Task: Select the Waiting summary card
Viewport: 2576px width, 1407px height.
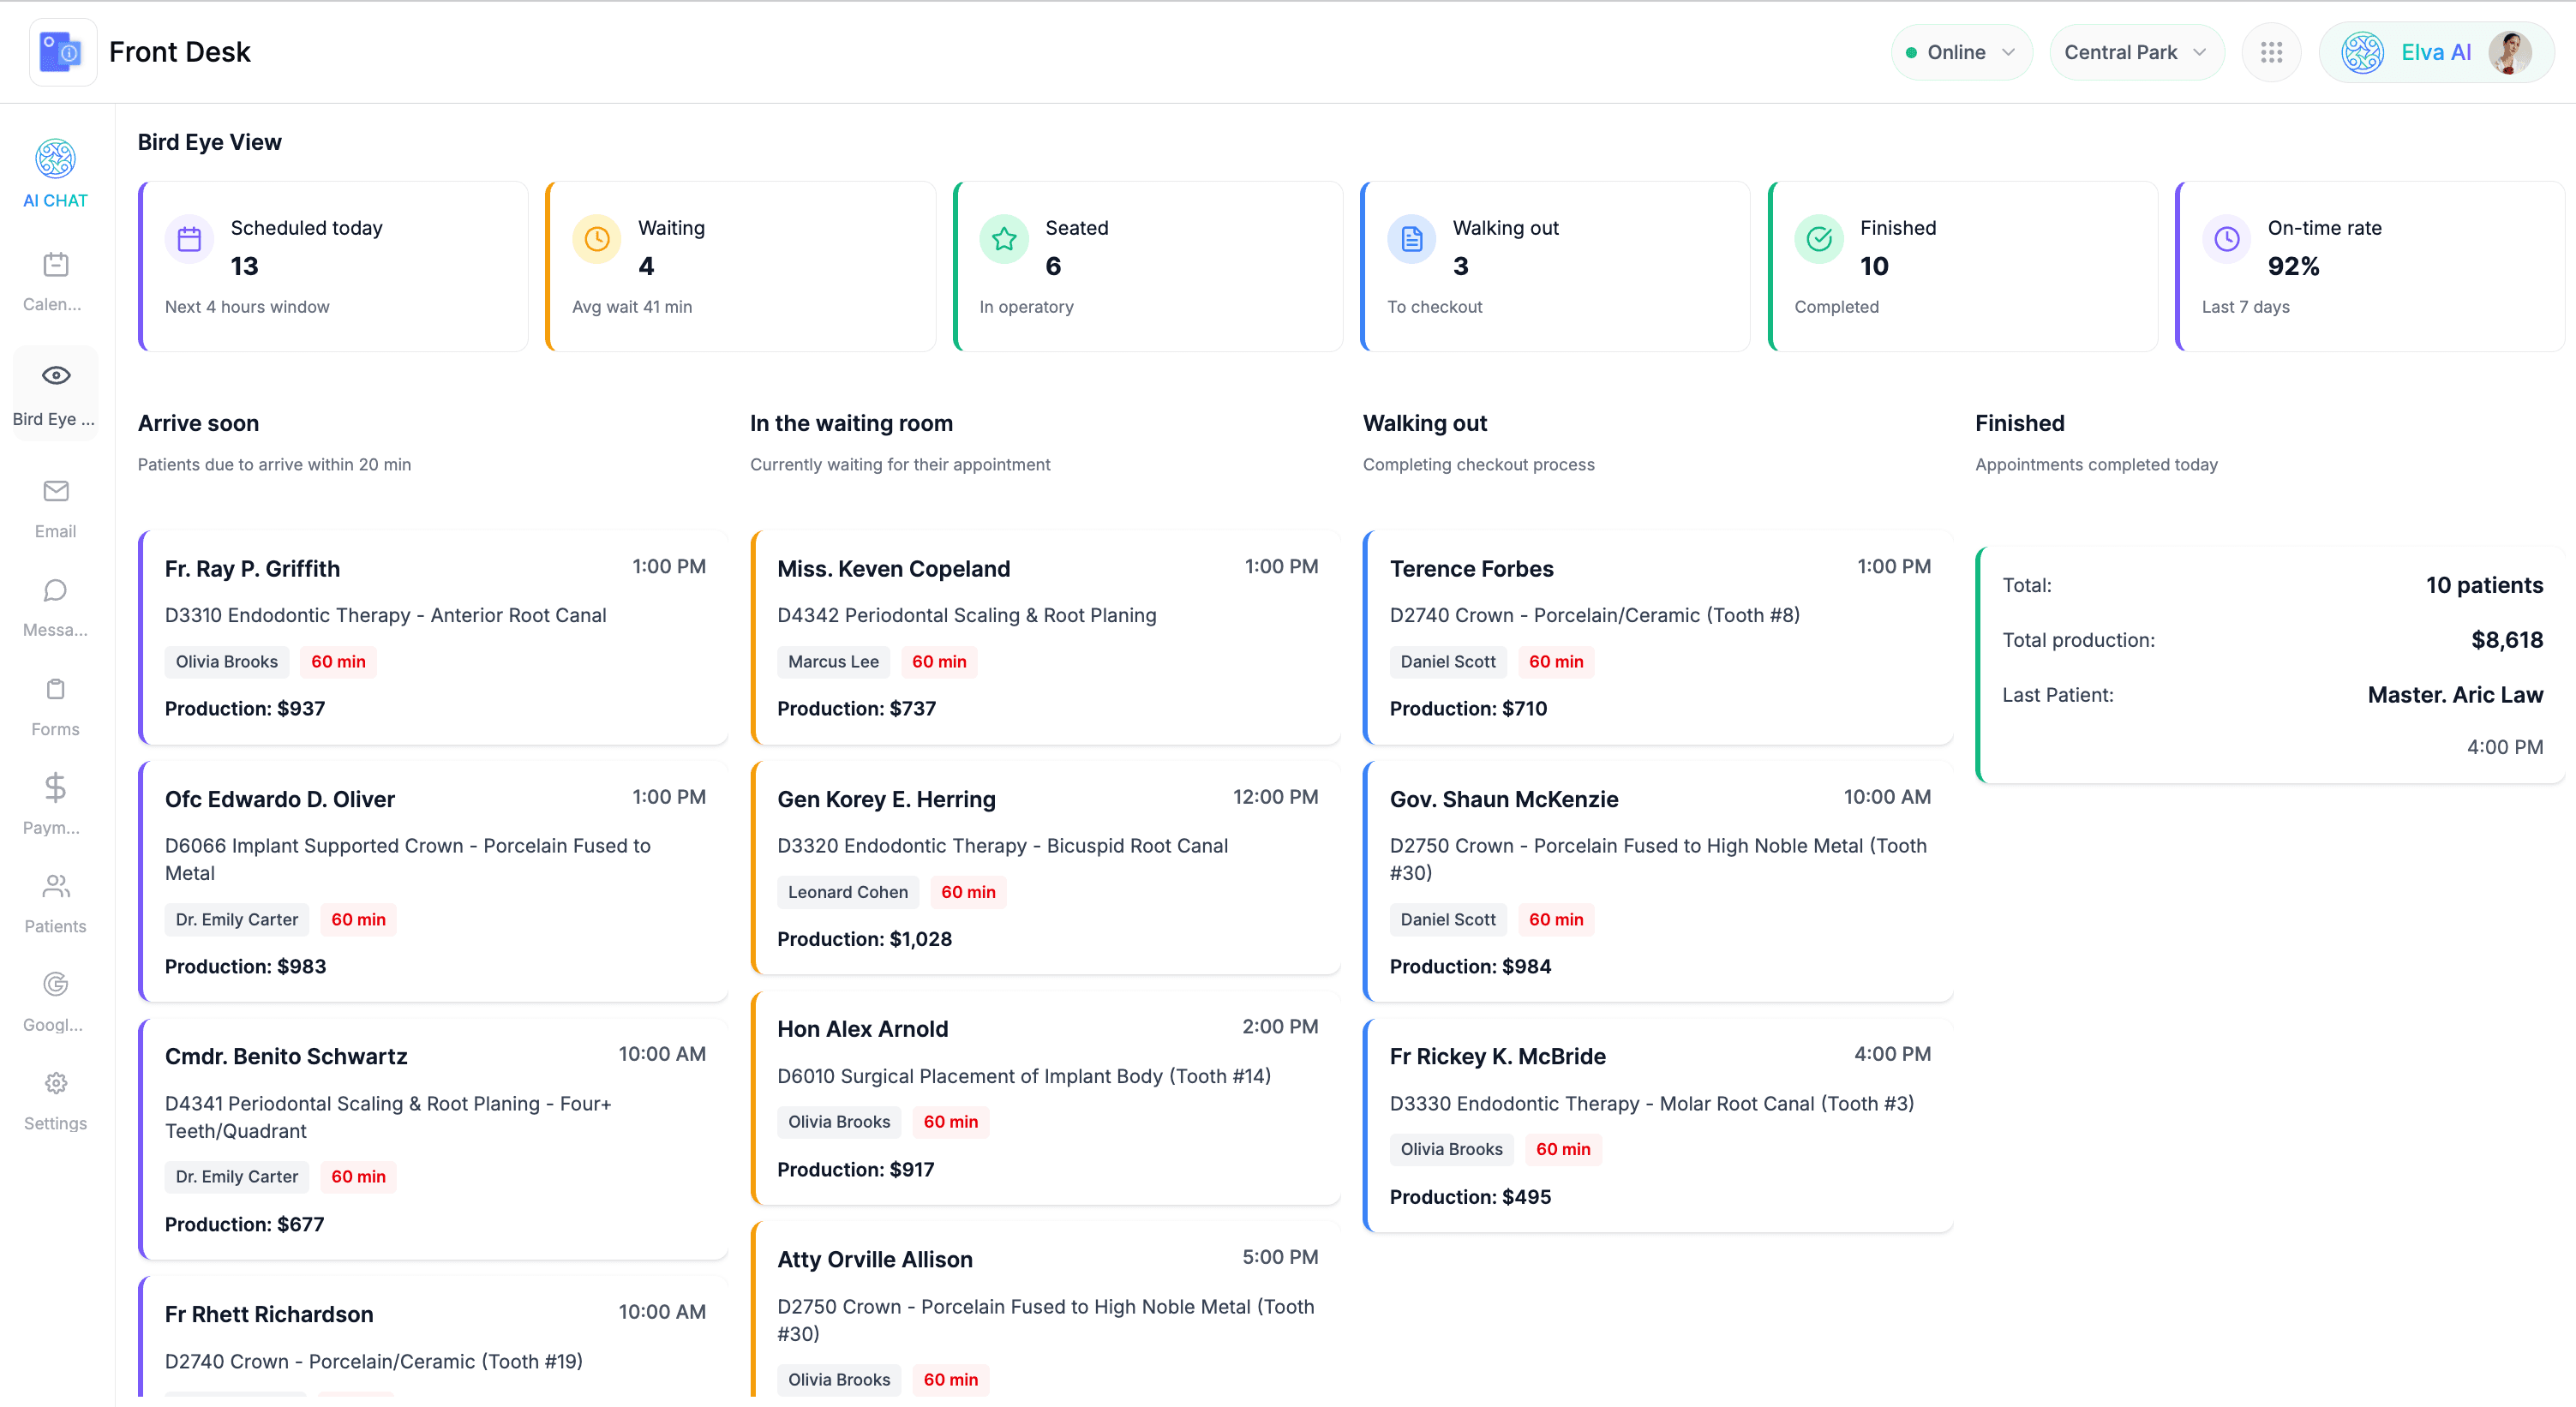Action: pyautogui.click(x=740, y=266)
